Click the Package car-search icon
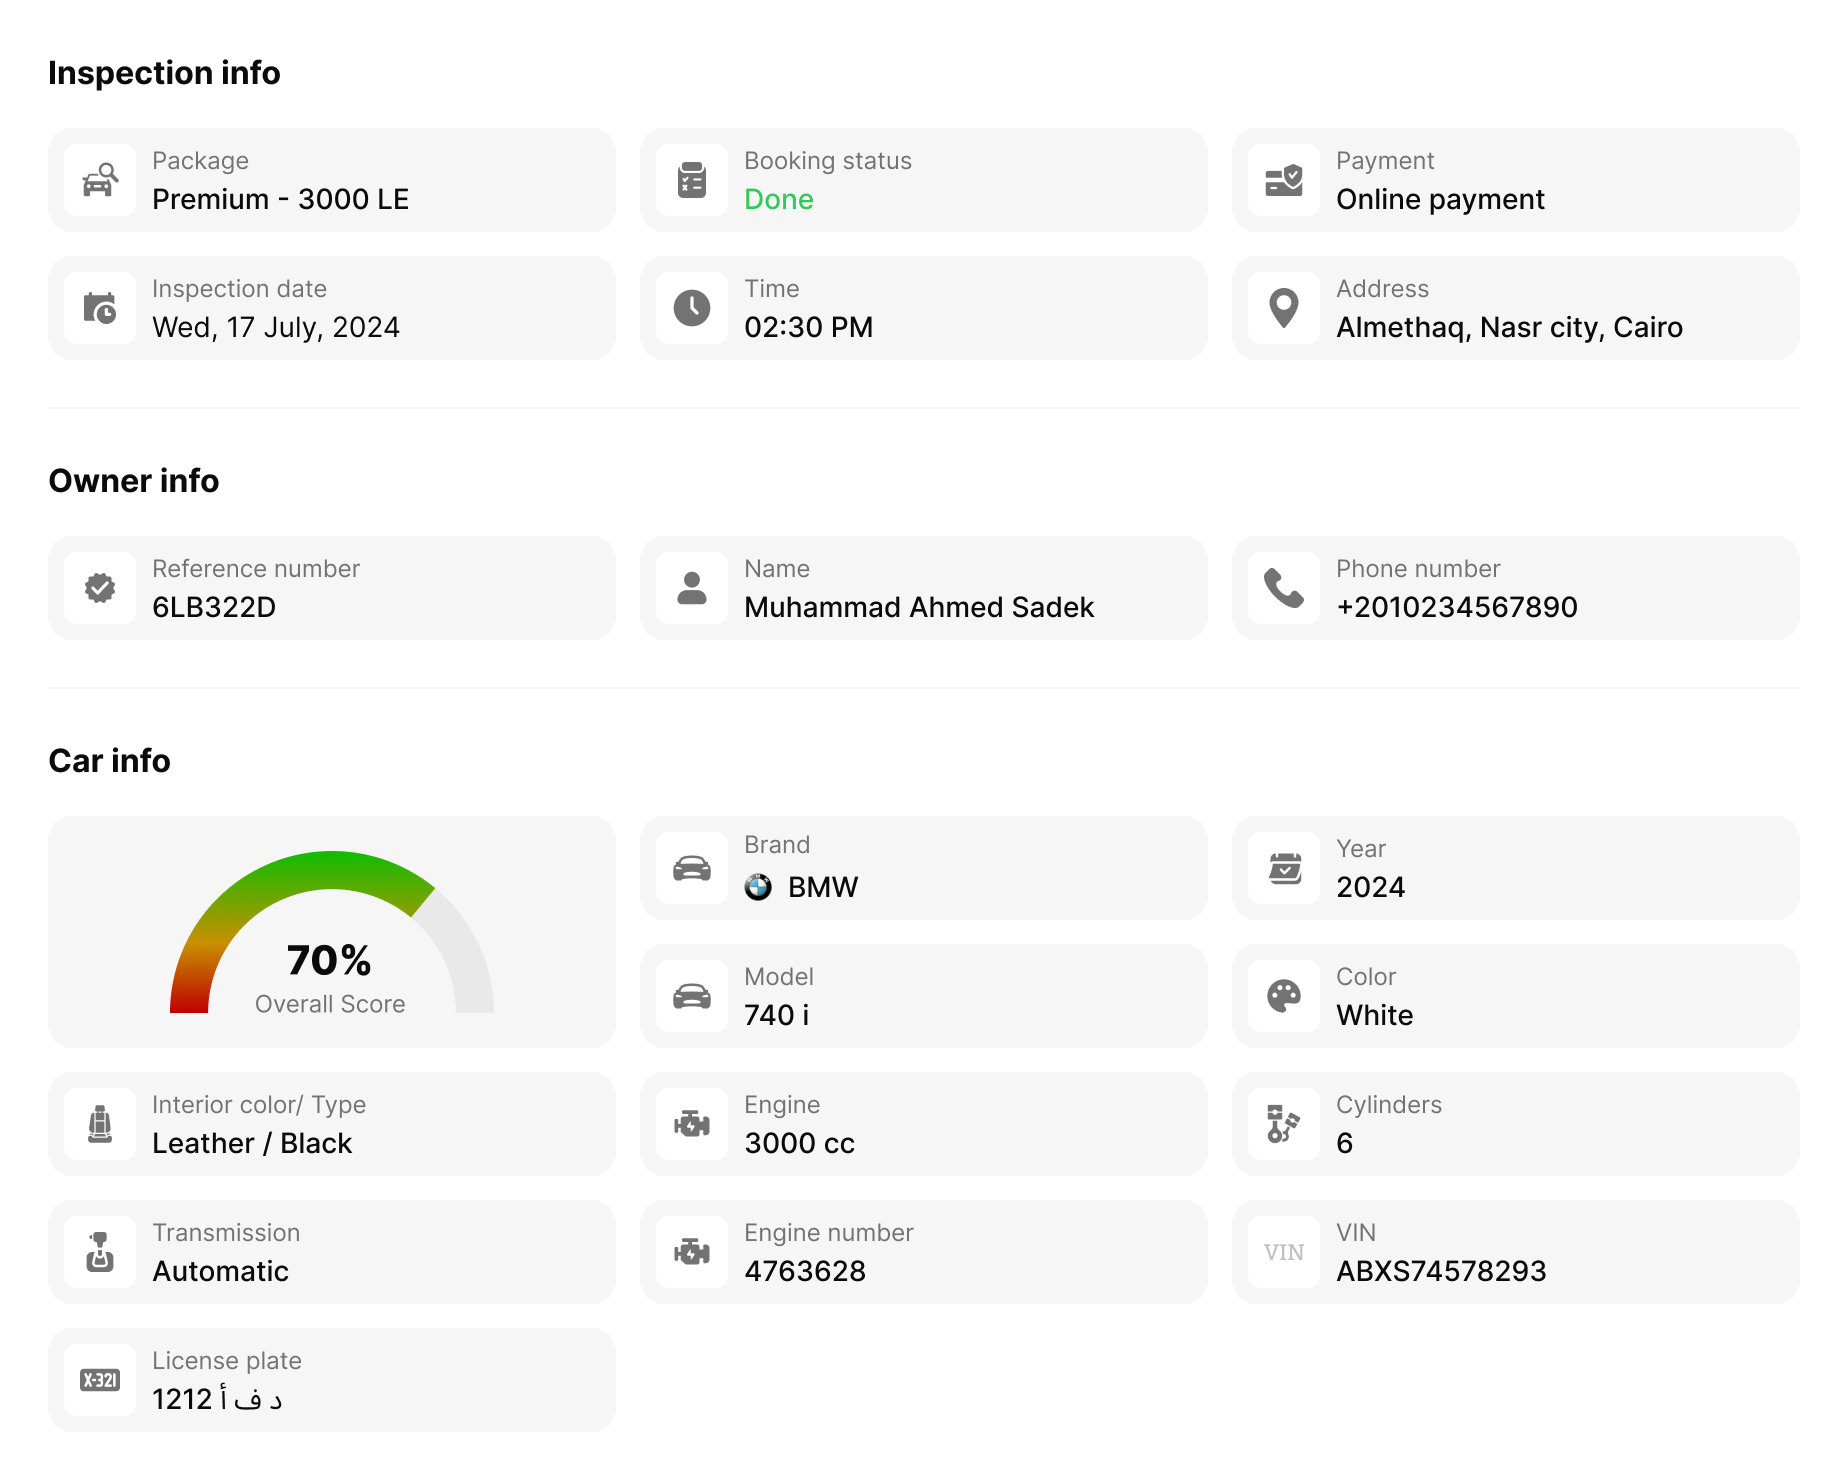1848x1484 pixels. pyautogui.click(x=100, y=180)
